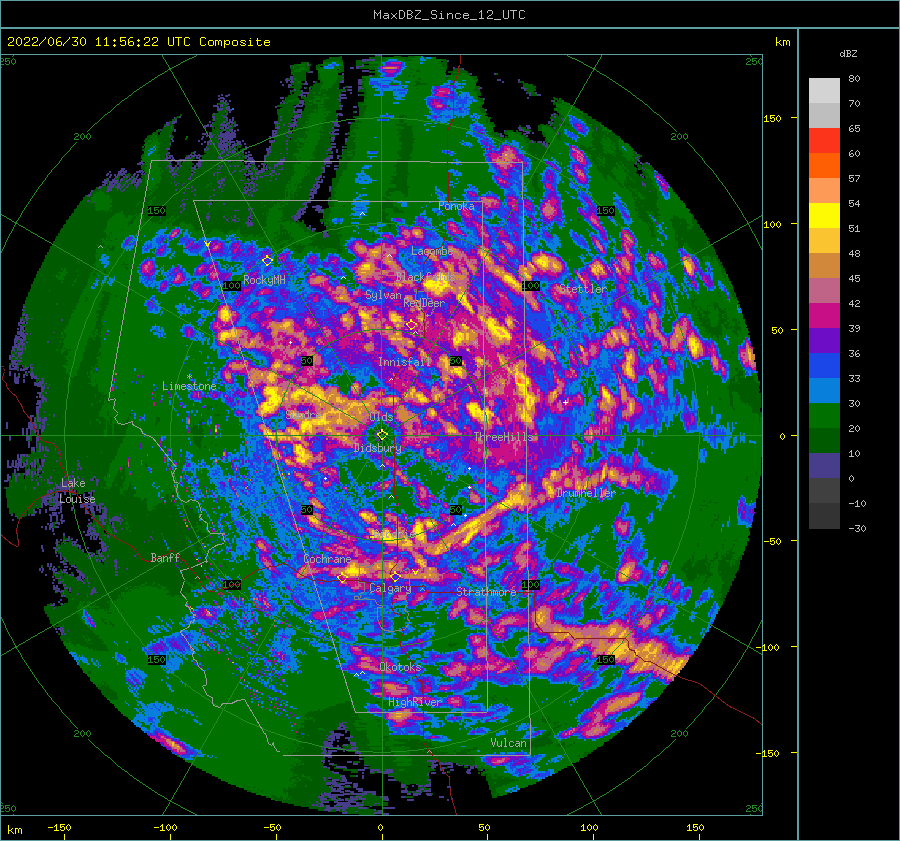
Task: Click the Drumheller map label
Action: [x=586, y=493]
